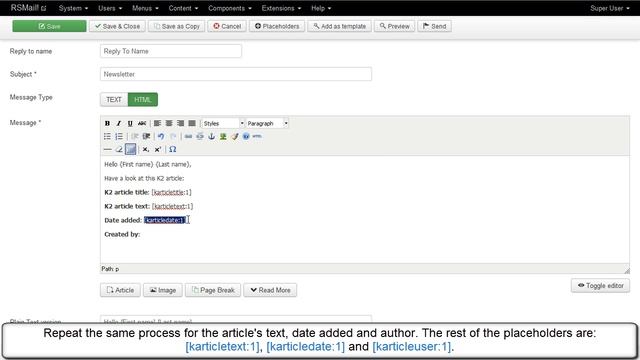The height and width of the screenshot is (360, 640).
Task: Open the Extensions menu
Action: pyautogui.click(x=281, y=8)
